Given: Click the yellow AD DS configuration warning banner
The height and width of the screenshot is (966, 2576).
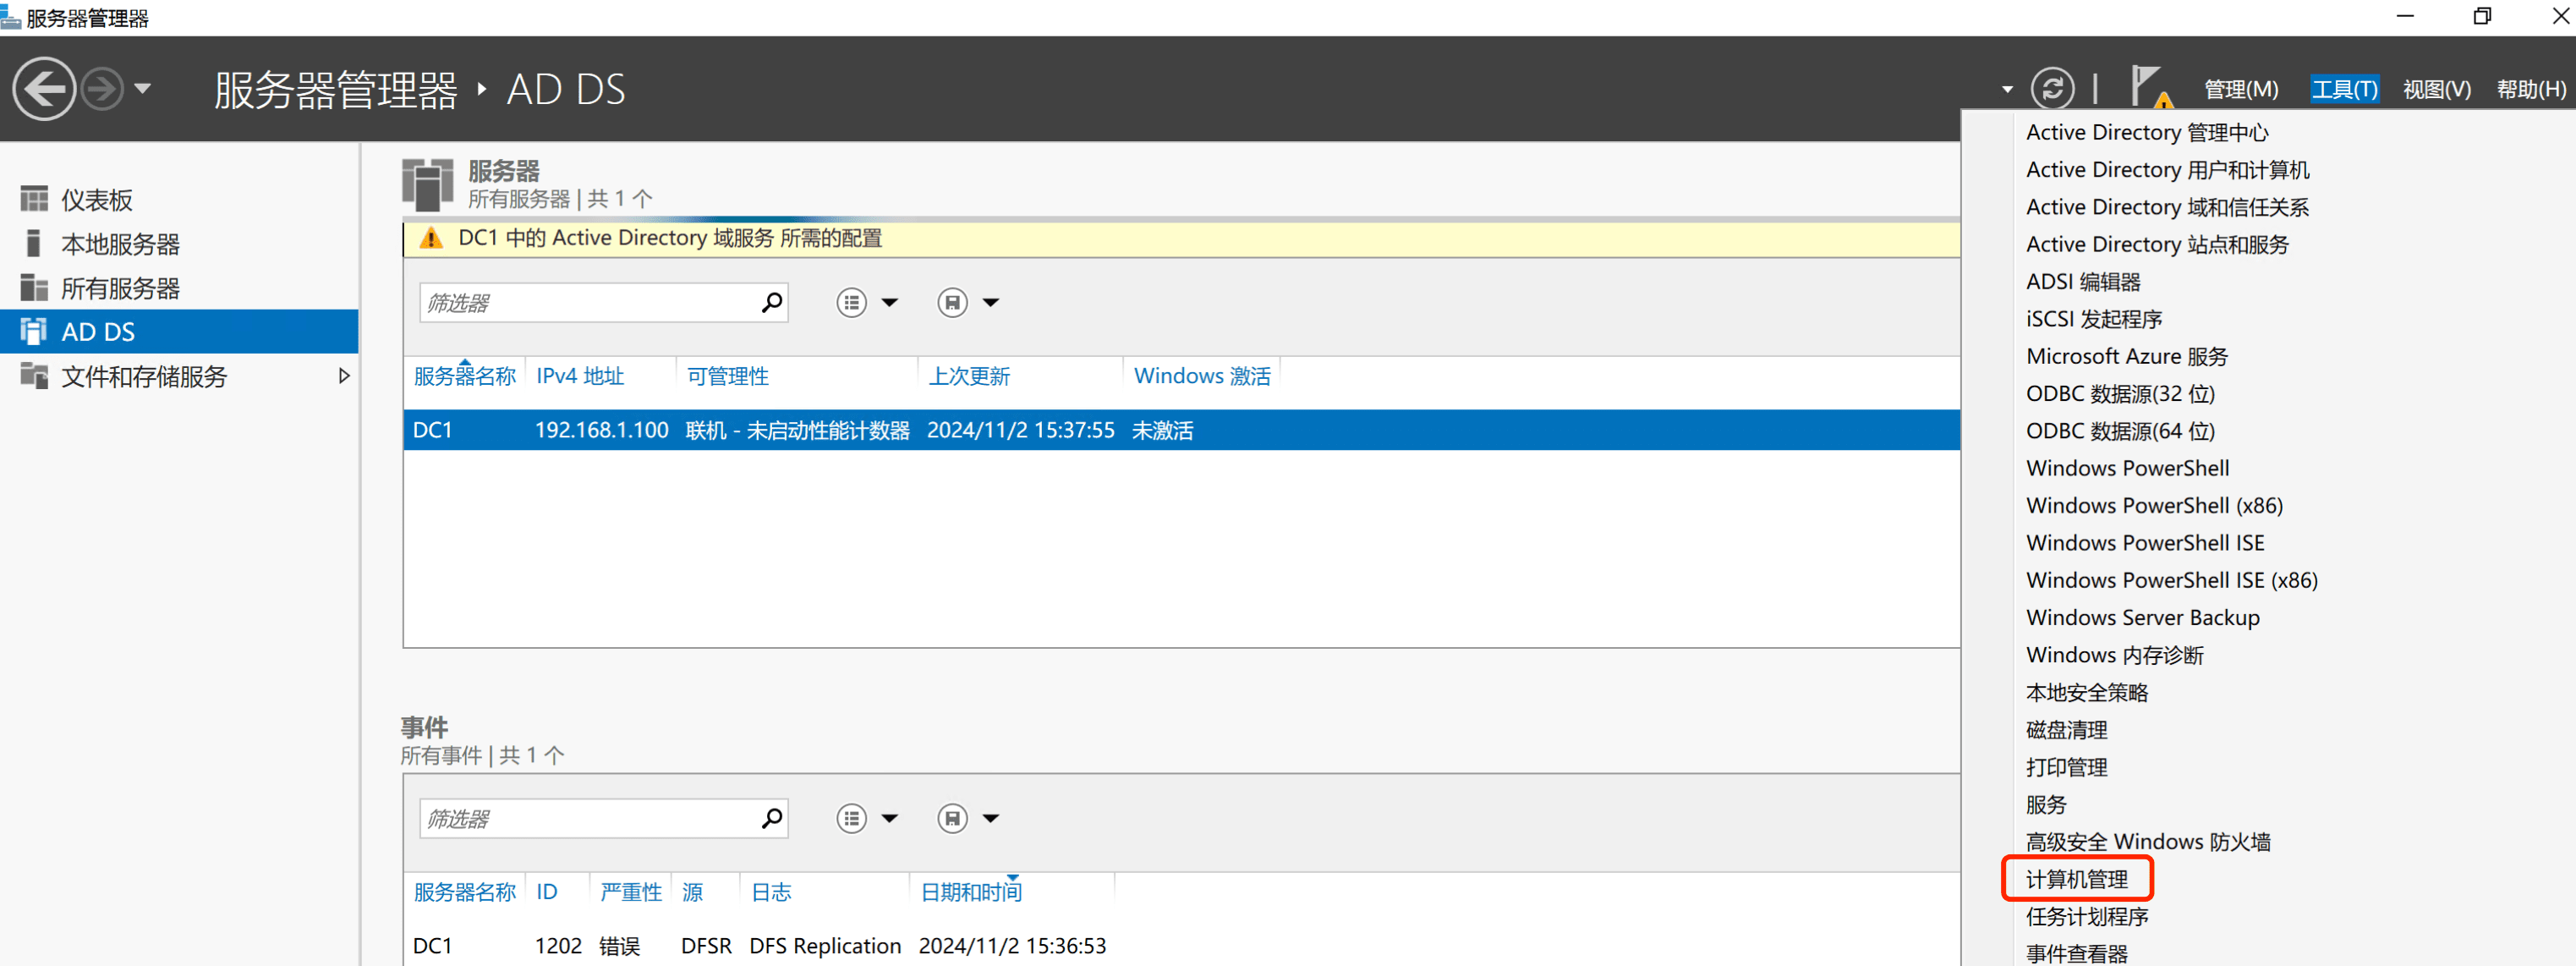Looking at the screenshot, I should pyautogui.click(x=670, y=238).
